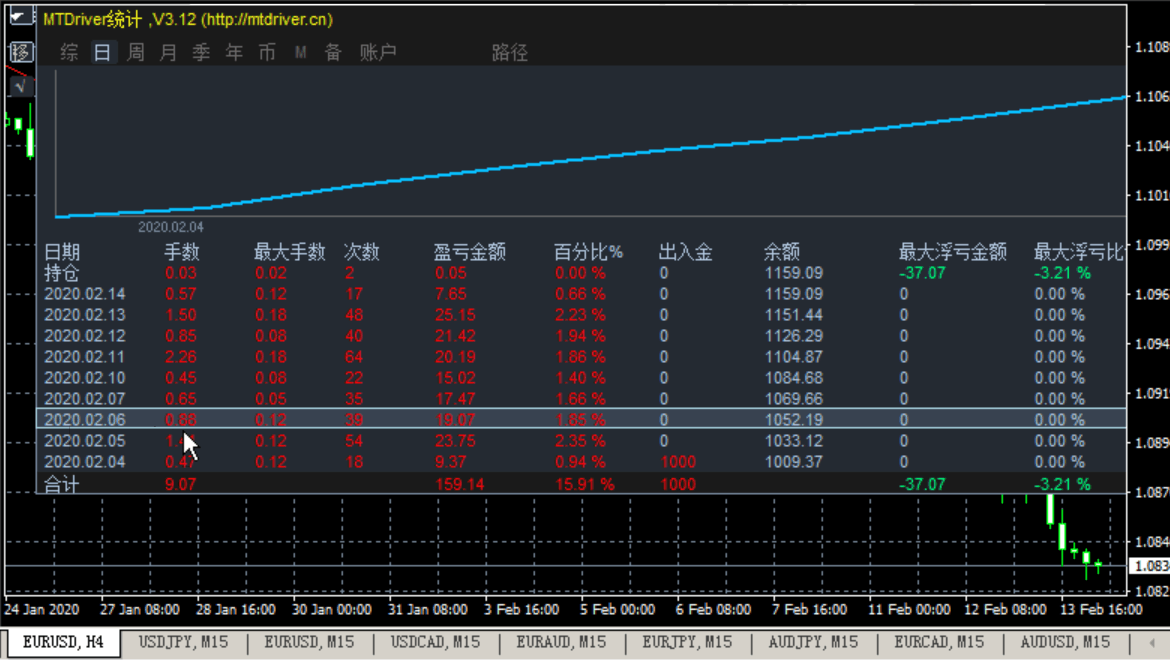
Task: Switch to the EURJPY,M15 chart tab
Action: click(687, 642)
